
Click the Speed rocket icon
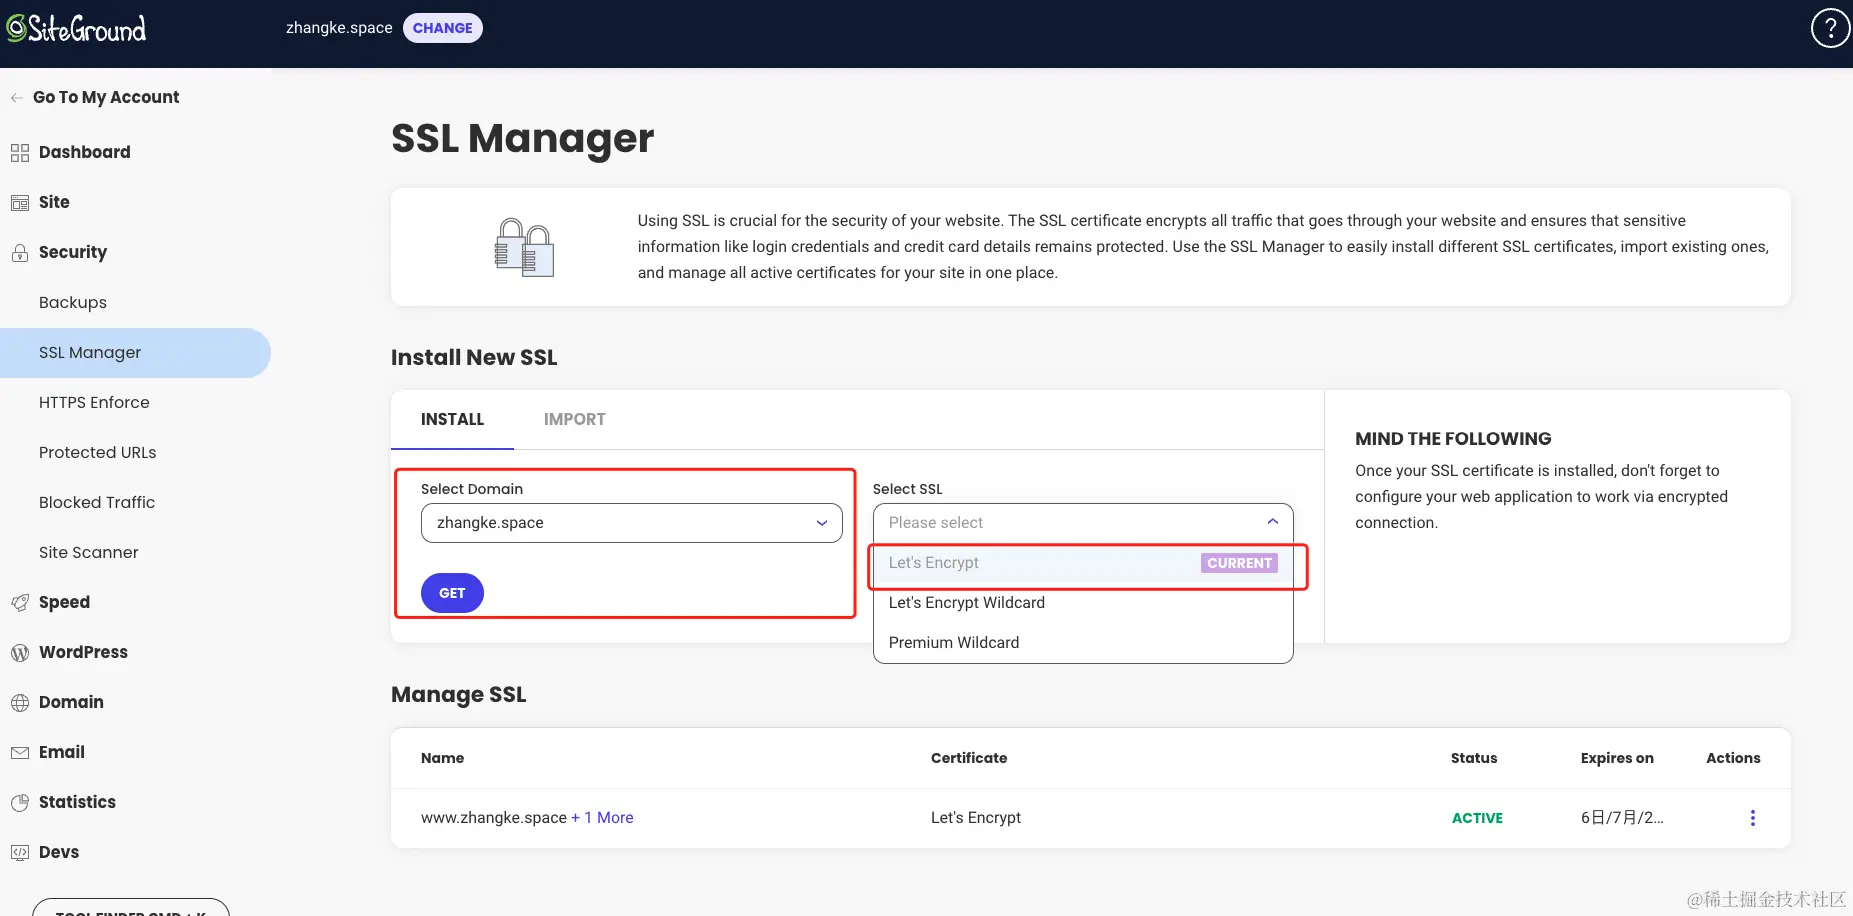tap(20, 602)
